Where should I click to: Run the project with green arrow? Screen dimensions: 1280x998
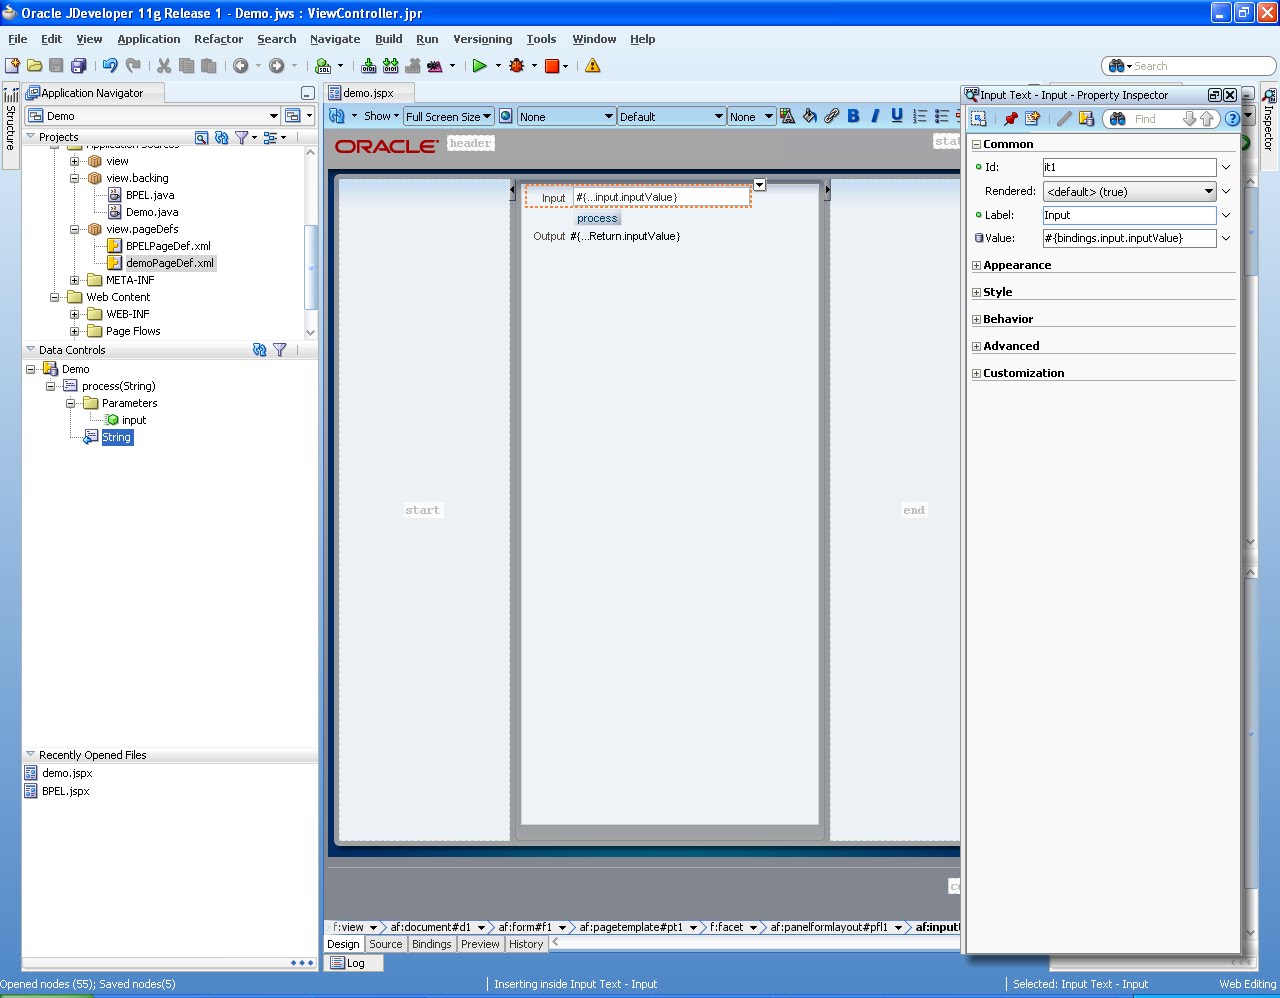pos(480,66)
